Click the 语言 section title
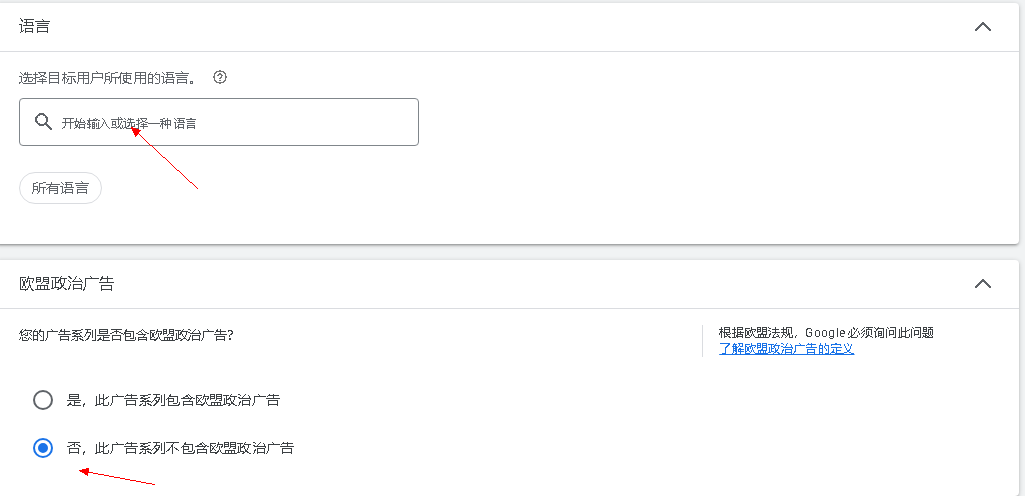 [x=35, y=27]
